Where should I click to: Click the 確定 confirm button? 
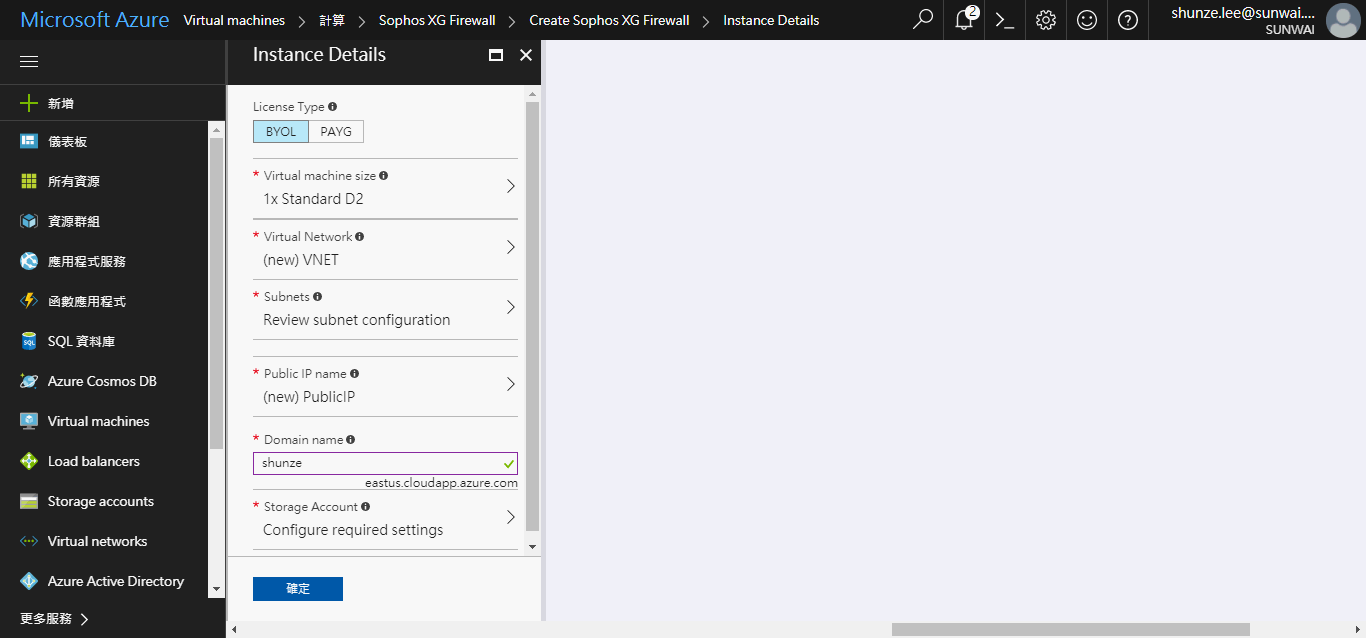tap(298, 589)
